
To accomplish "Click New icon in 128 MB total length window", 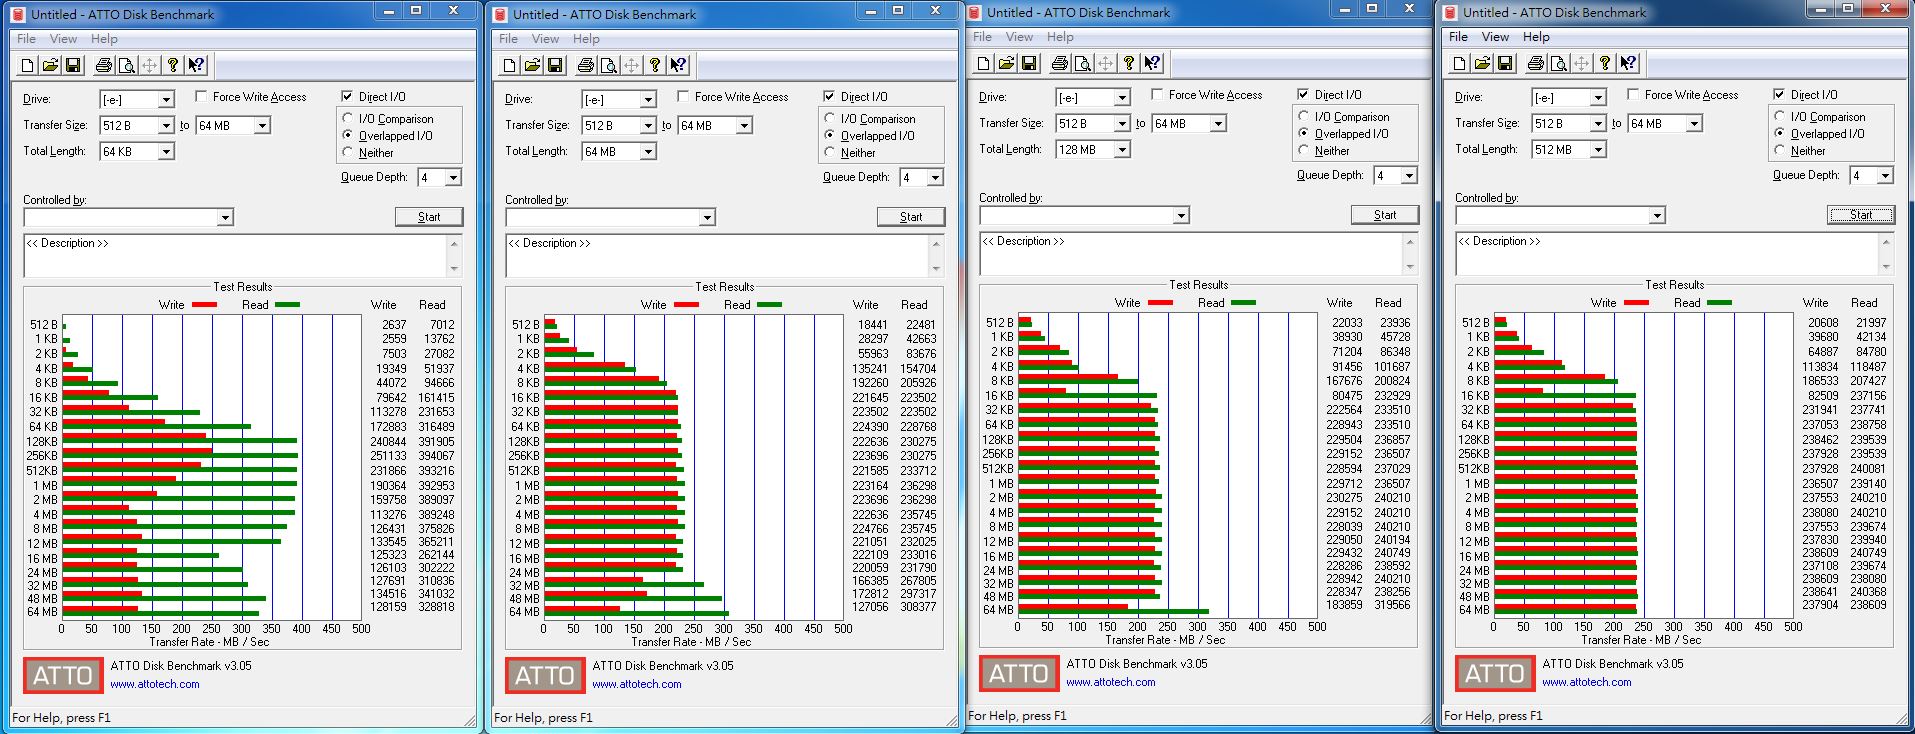I will 984,64.
